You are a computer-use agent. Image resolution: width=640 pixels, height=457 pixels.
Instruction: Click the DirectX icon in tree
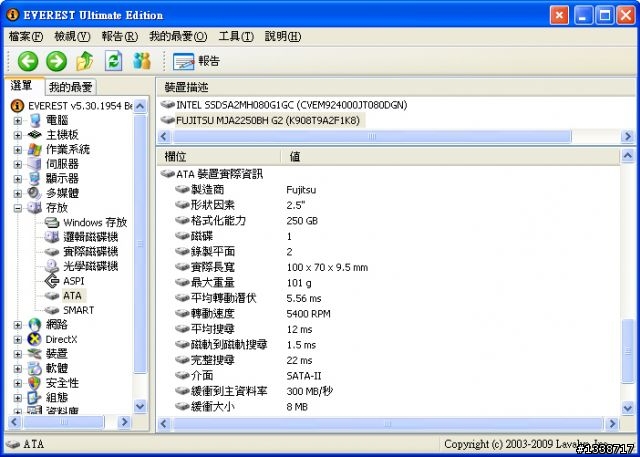coord(35,339)
